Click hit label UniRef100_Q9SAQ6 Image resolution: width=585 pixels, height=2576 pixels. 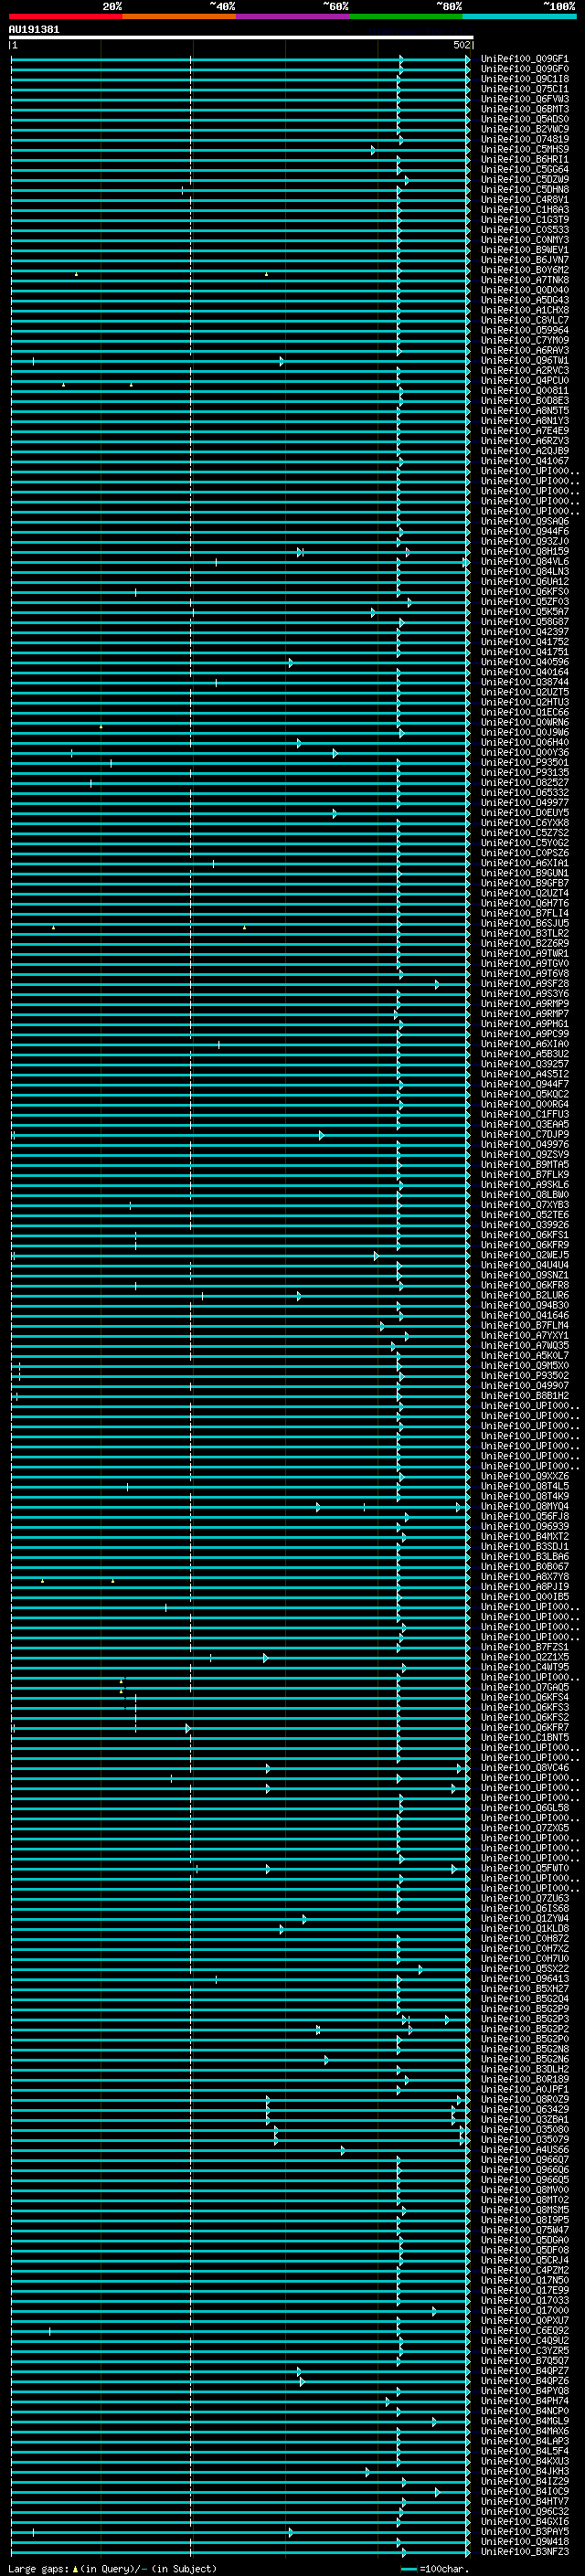click(525, 522)
